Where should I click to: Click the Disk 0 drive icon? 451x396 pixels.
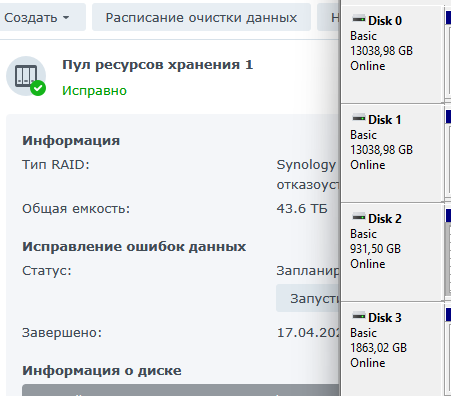pos(359,19)
